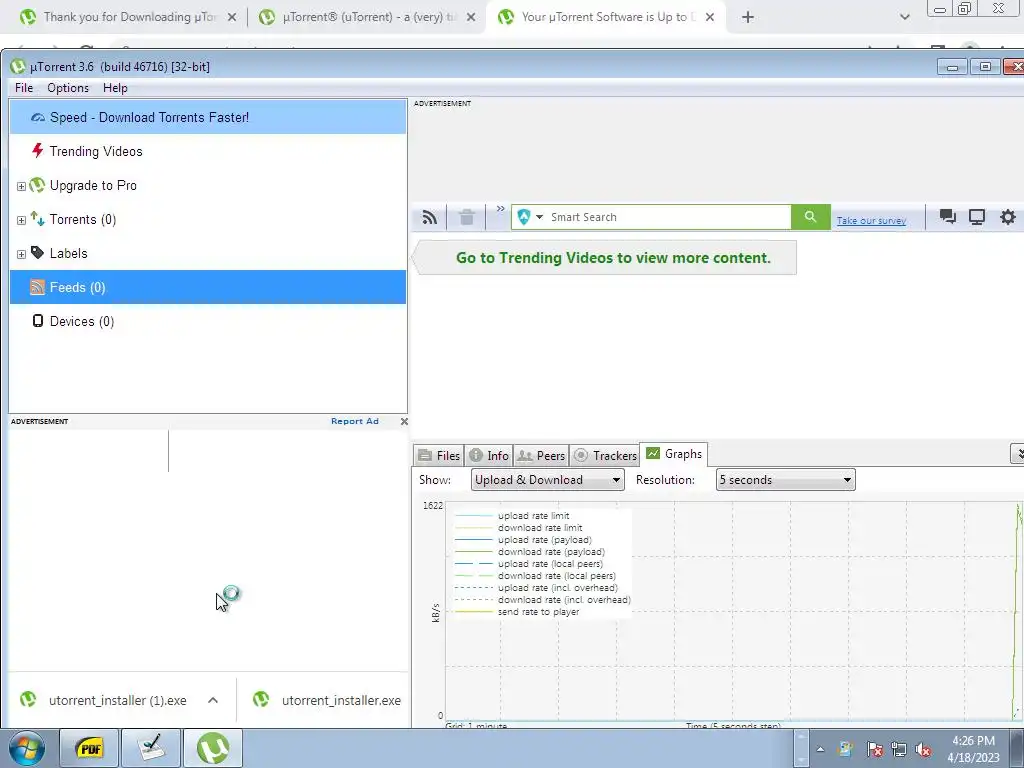Open the Show Upload & Download dropdown

(547, 480)
